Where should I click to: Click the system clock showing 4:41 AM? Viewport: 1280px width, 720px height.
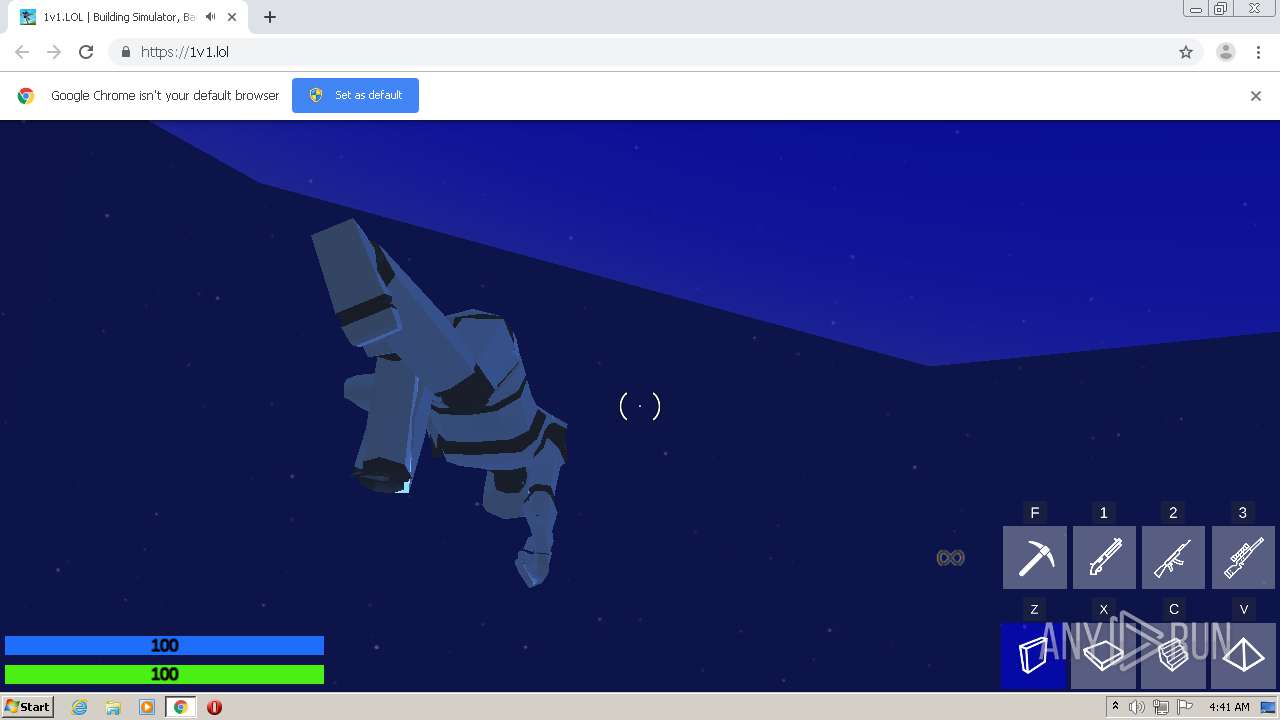(1229, 707)
